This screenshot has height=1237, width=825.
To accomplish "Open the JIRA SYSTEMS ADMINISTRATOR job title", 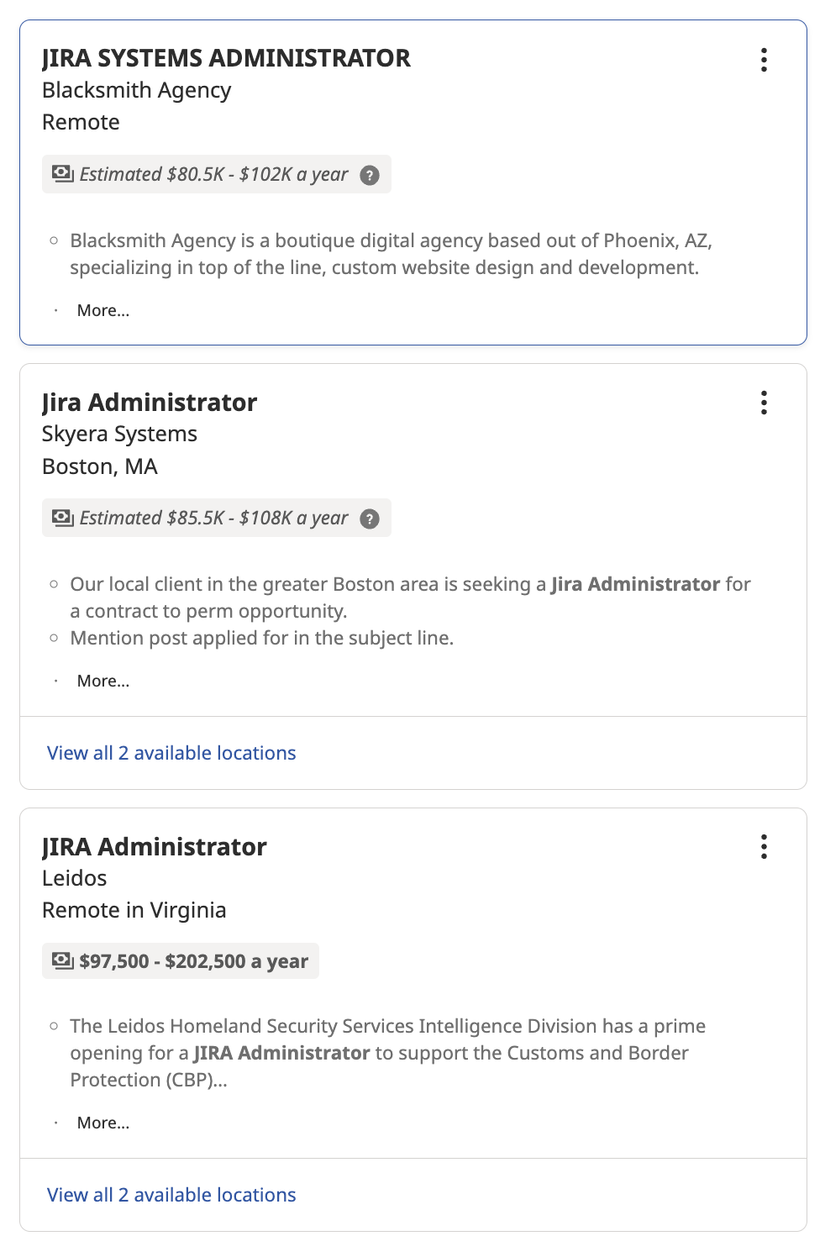I will 226,58.
